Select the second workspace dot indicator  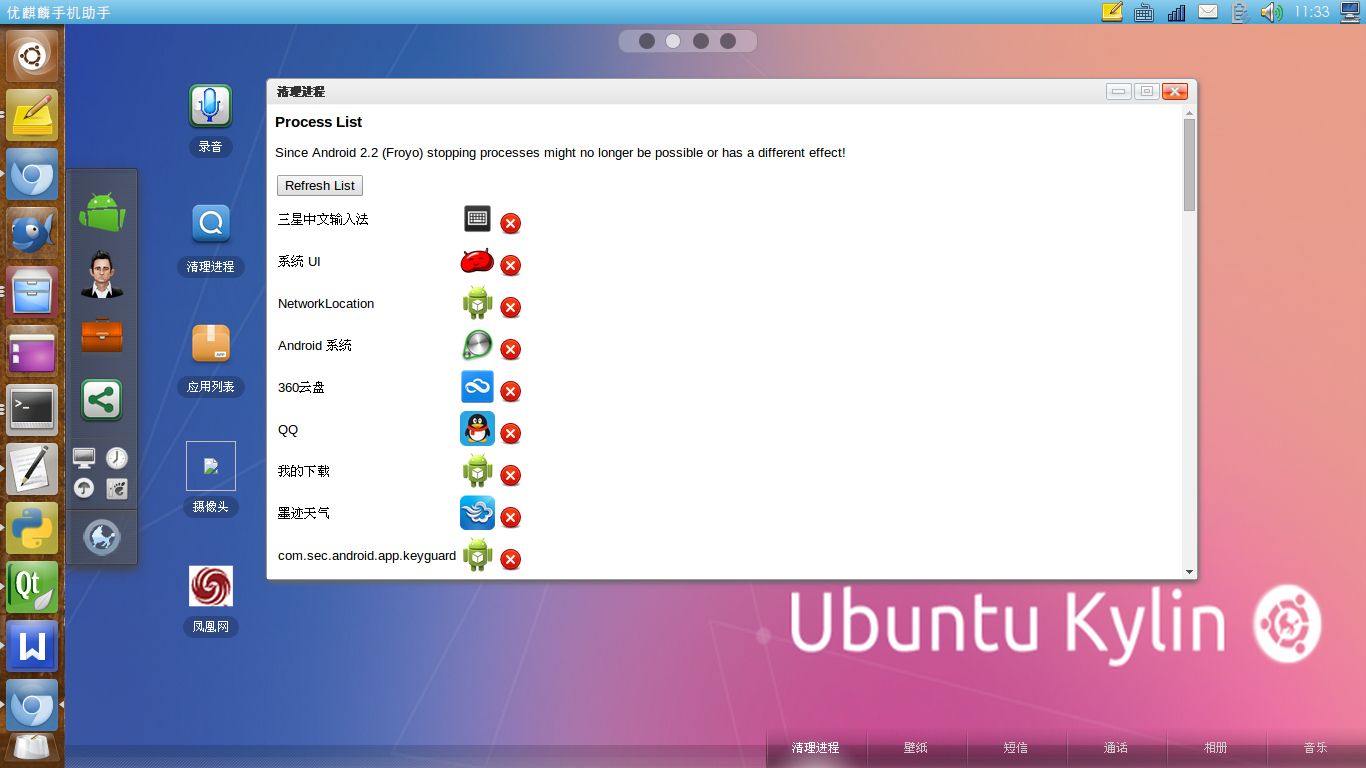pyautogui.click(x=674, y=41)
